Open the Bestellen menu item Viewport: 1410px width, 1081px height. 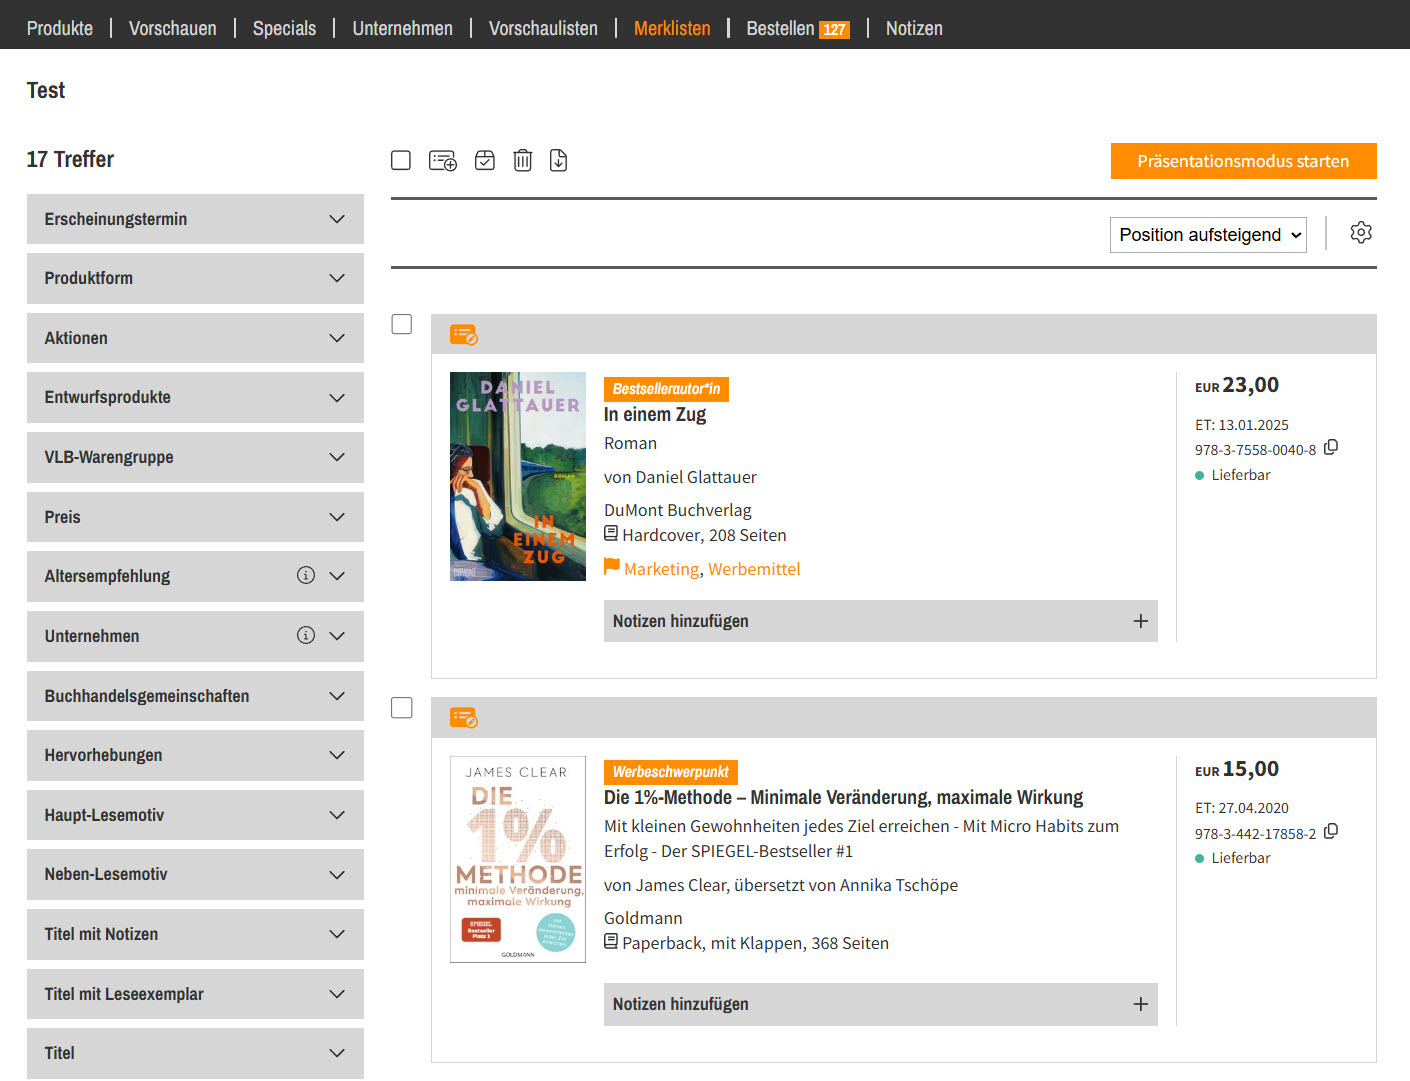780,28
